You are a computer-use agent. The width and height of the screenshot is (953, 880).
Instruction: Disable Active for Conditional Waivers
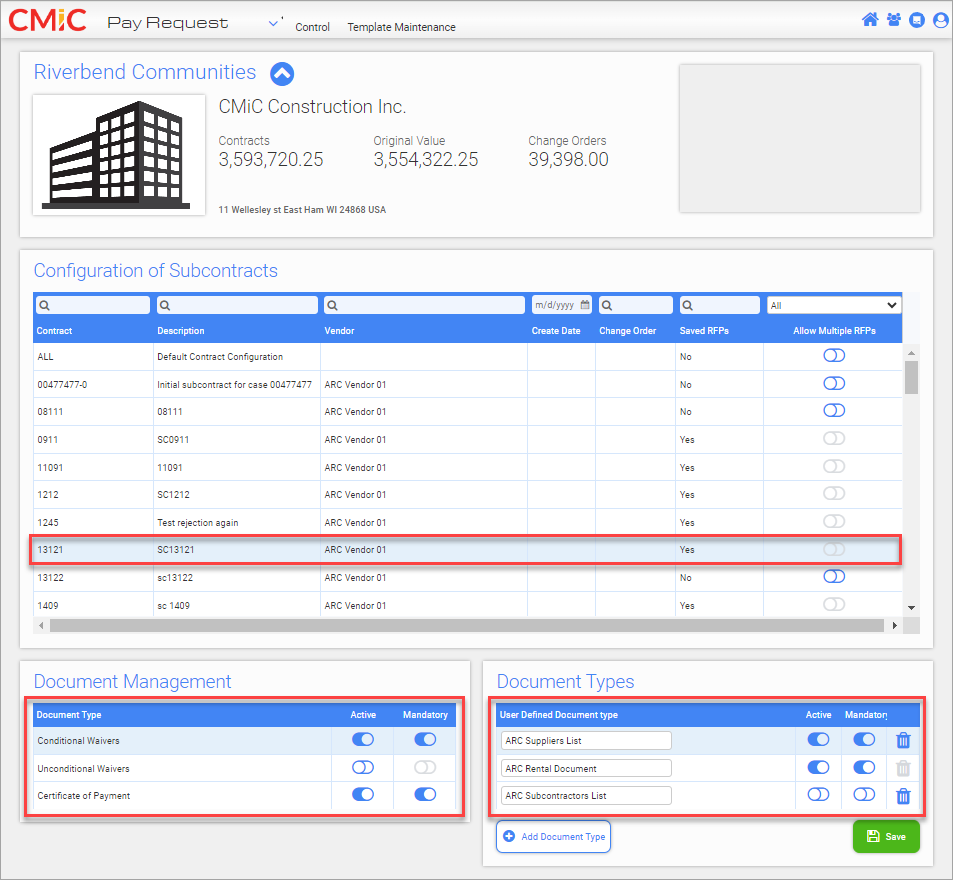[x=362, y=739]
